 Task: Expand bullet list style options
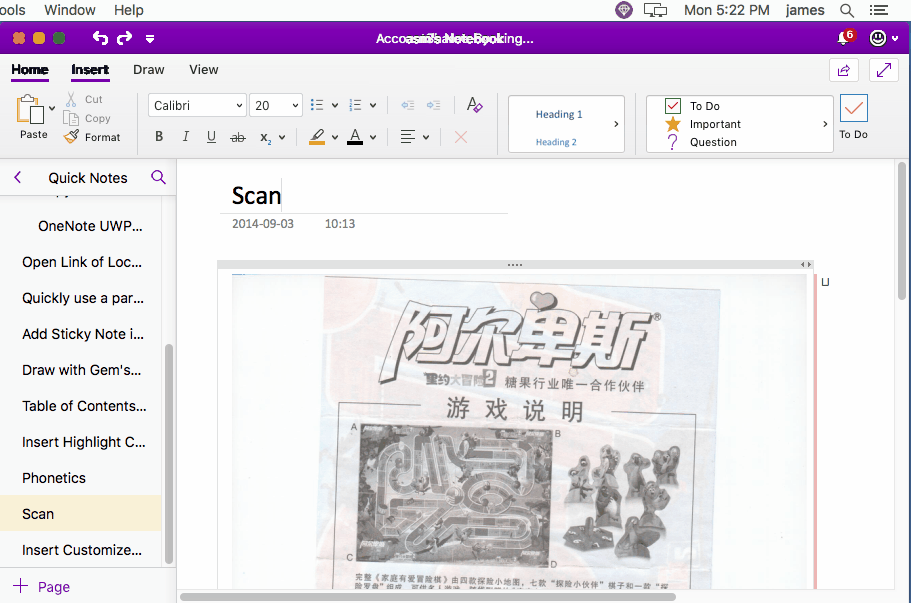(x=335, y=105)
